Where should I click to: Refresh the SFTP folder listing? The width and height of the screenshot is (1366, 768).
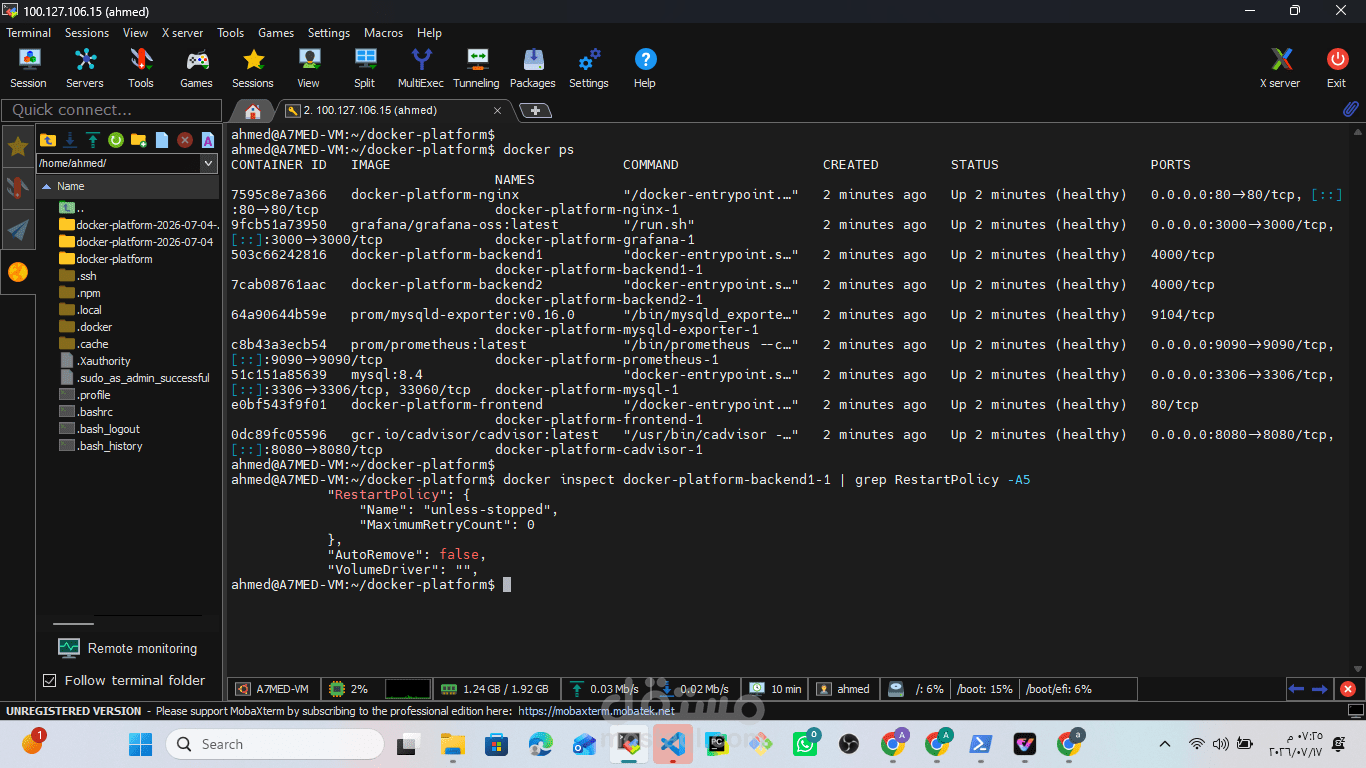[x=116, y=140]
